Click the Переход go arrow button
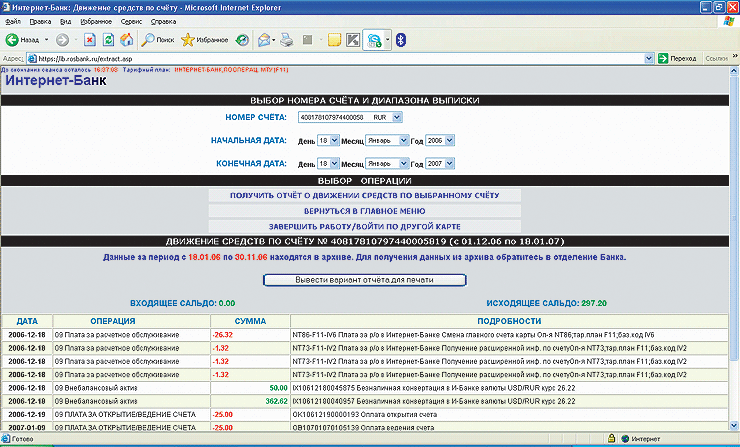 (x=677, y=58)
